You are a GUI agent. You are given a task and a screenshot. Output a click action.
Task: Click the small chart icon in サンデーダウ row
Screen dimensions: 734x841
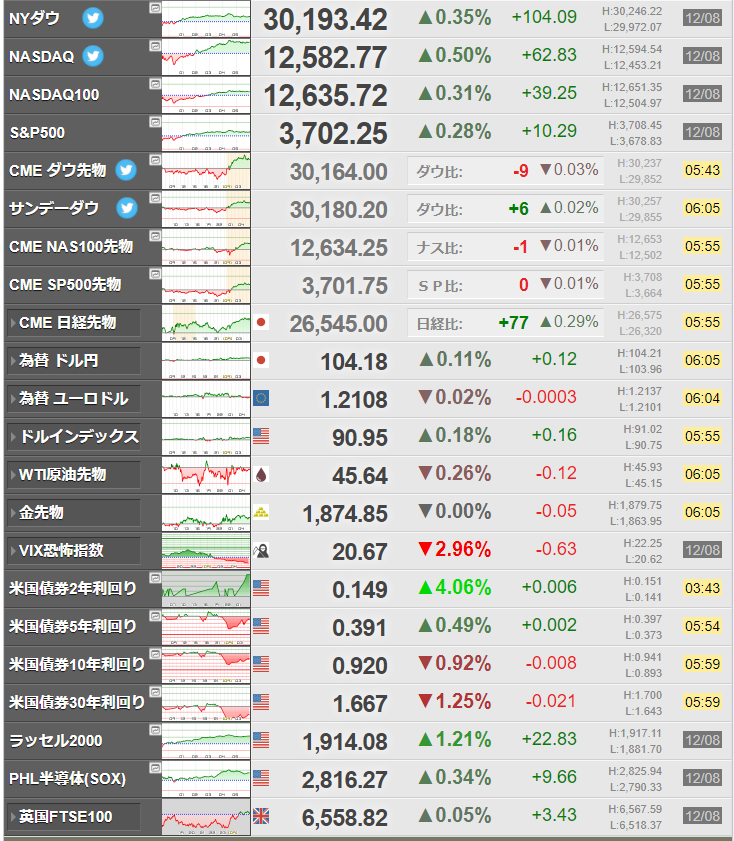[x=155, y=198]
